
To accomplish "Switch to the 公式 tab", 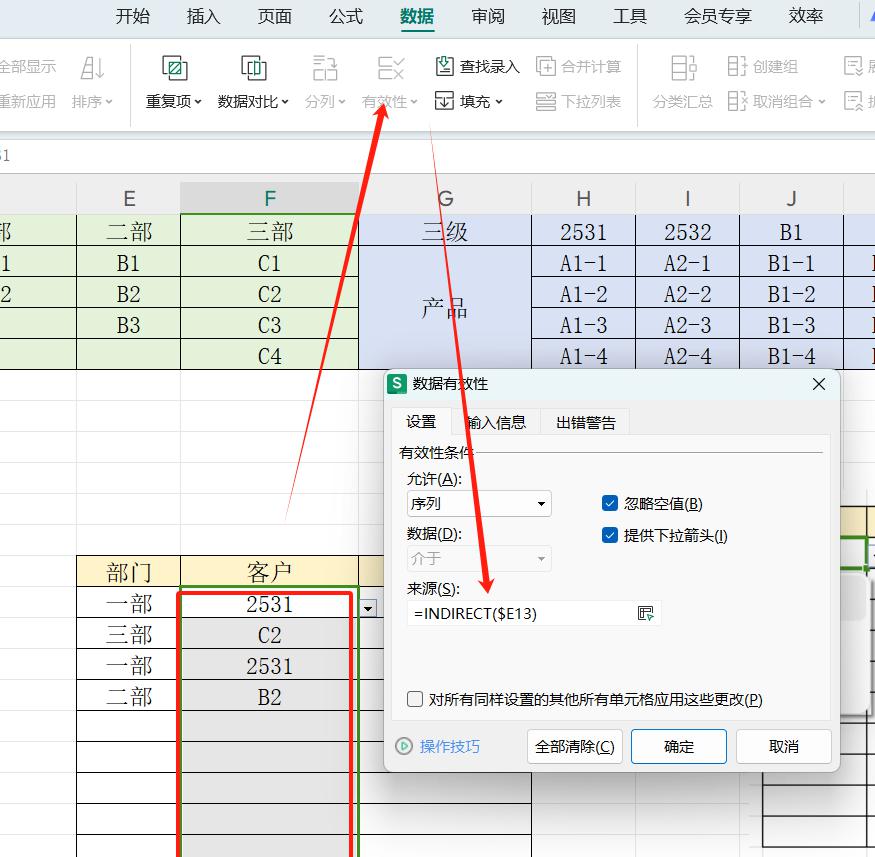I will pyautogui.click(x=346, y=17).
